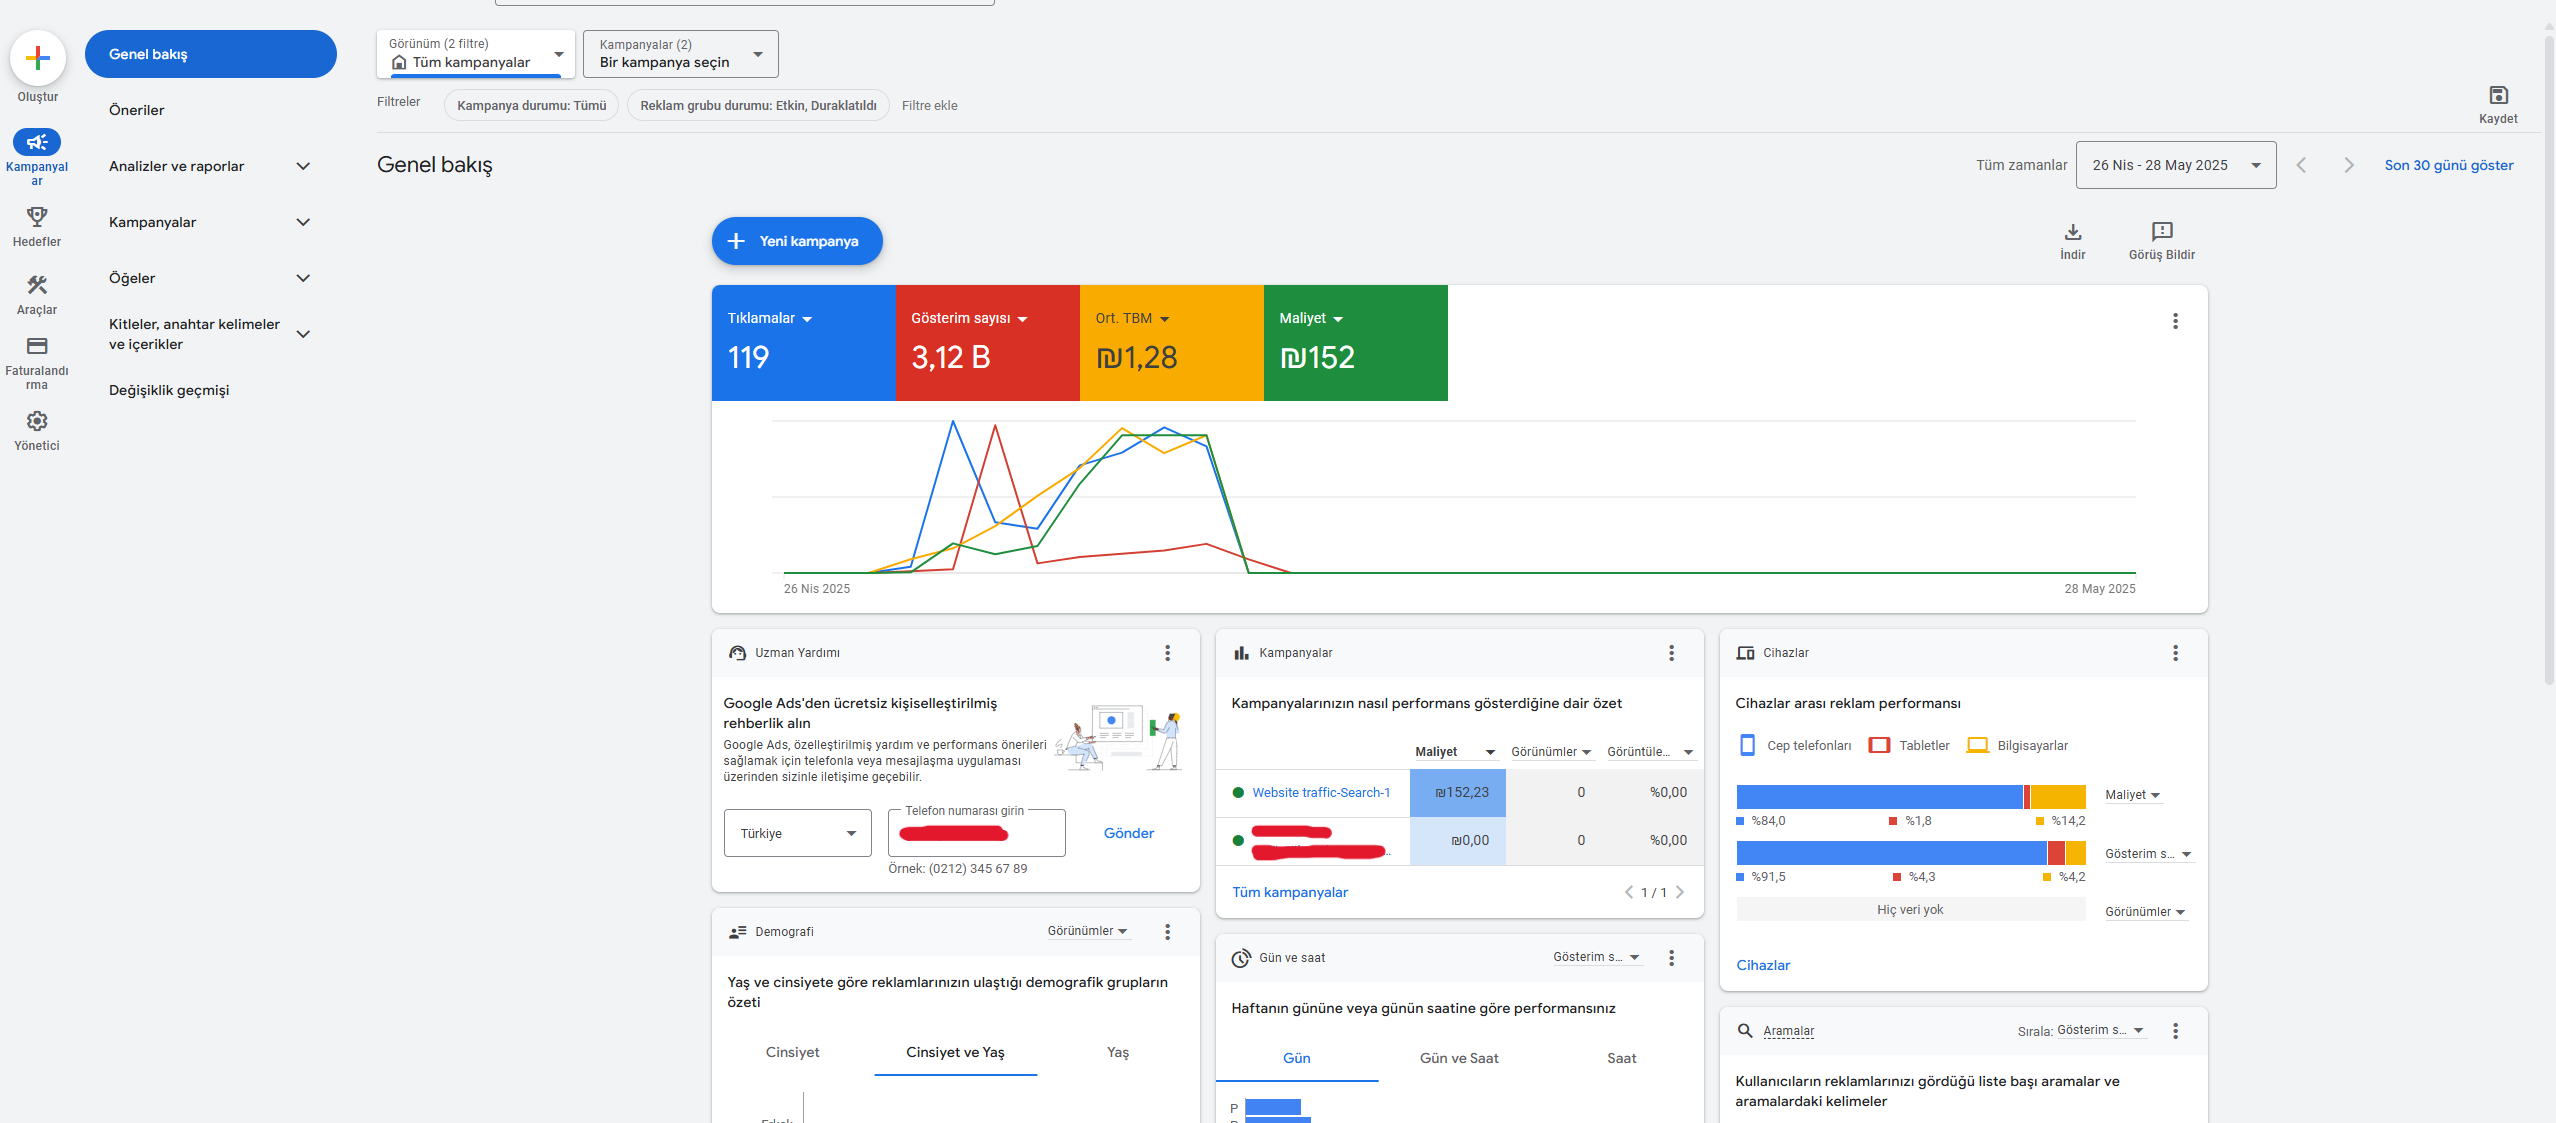Open Maliyet column dropdown in Kampanyalar card
The height and width of the screenshot is (1123, 2556).
(1455, 752)
